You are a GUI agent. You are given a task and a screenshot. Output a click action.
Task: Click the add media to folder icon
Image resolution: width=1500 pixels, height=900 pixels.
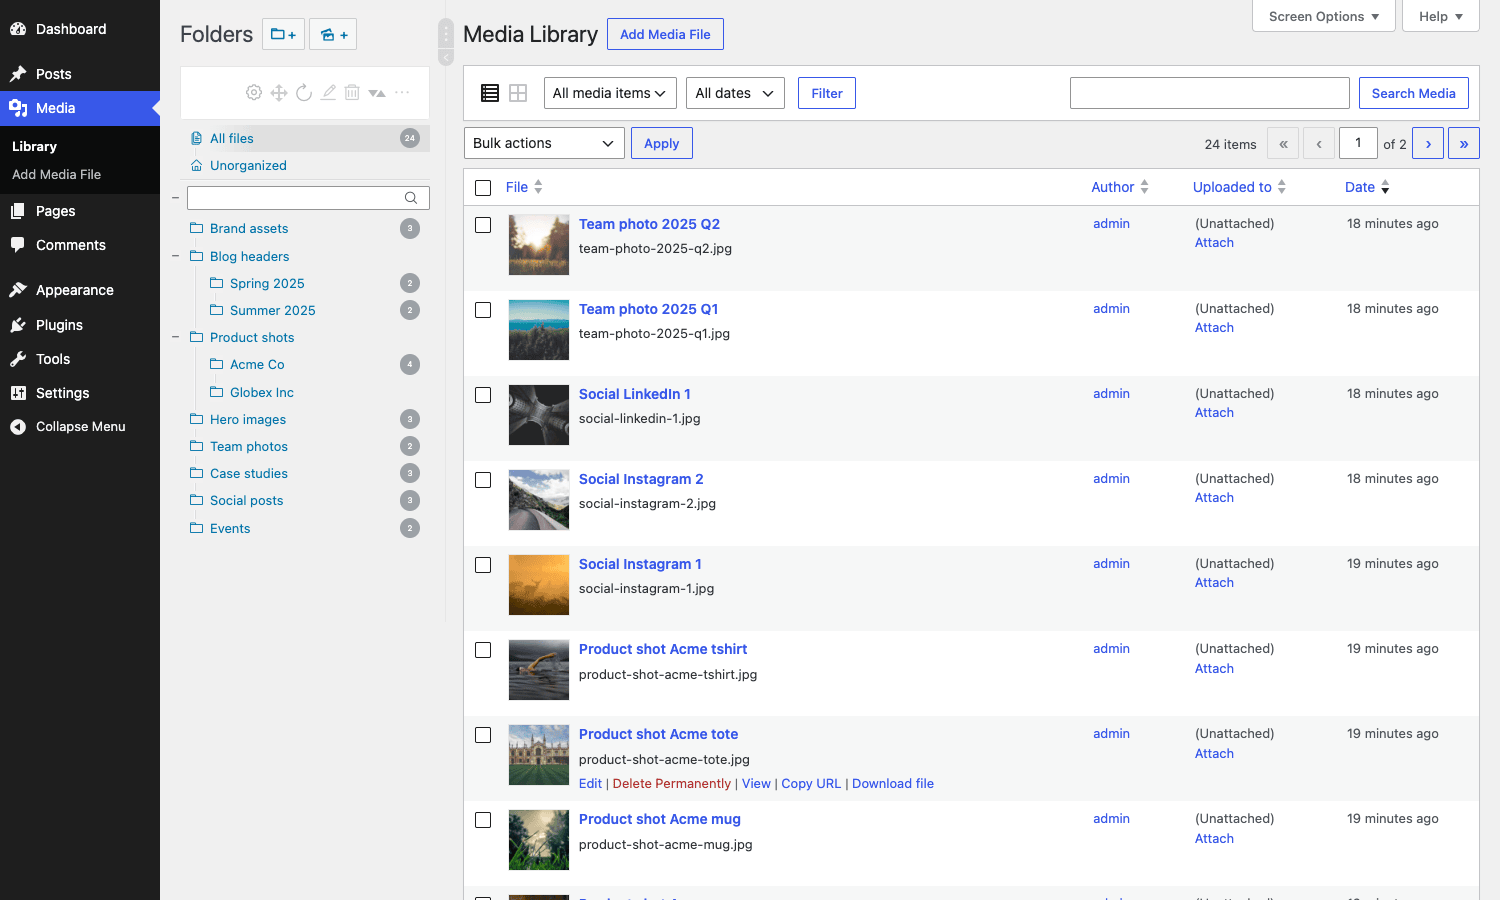tap(333, 34)
